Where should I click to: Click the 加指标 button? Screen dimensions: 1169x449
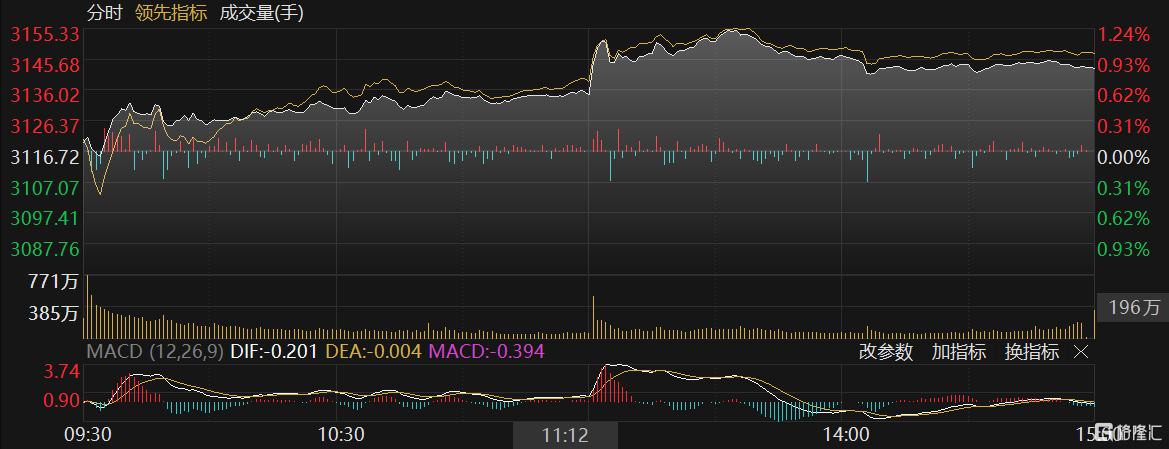pos(959,352)
